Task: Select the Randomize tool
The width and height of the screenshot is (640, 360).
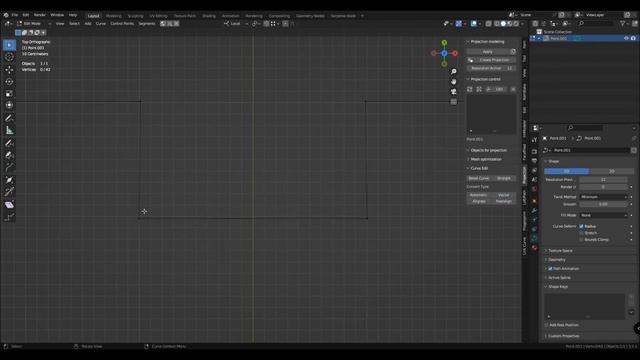Action: pos(9,217)
